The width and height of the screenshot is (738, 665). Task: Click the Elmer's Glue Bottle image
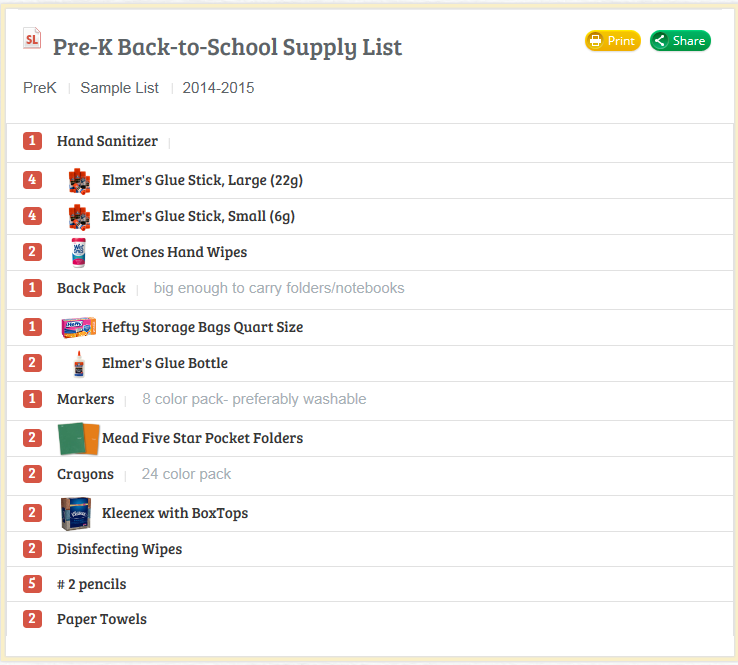[x=79, y=363]
